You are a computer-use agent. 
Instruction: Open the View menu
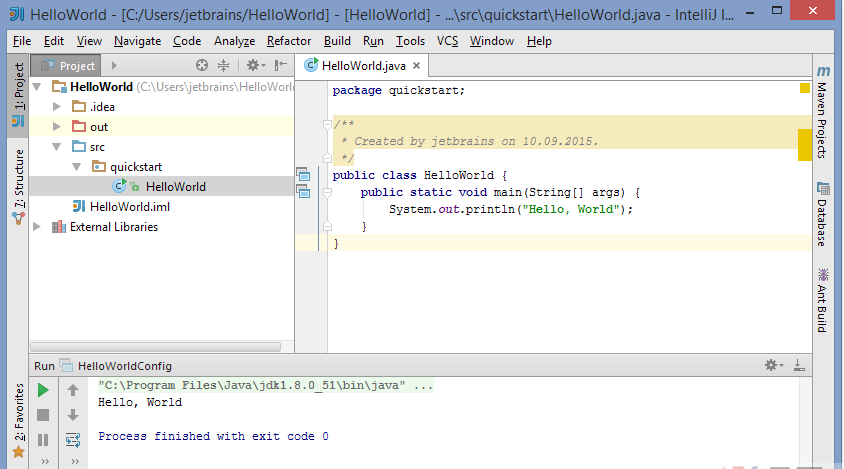tap(89, 41)
